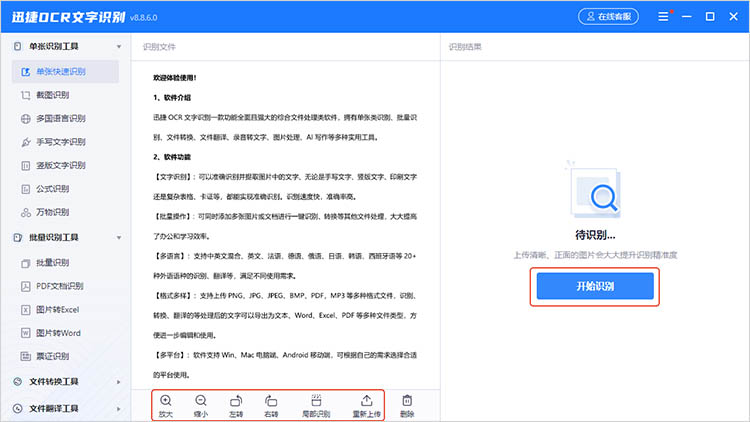Click the 文件转换工具 header label

54,382
